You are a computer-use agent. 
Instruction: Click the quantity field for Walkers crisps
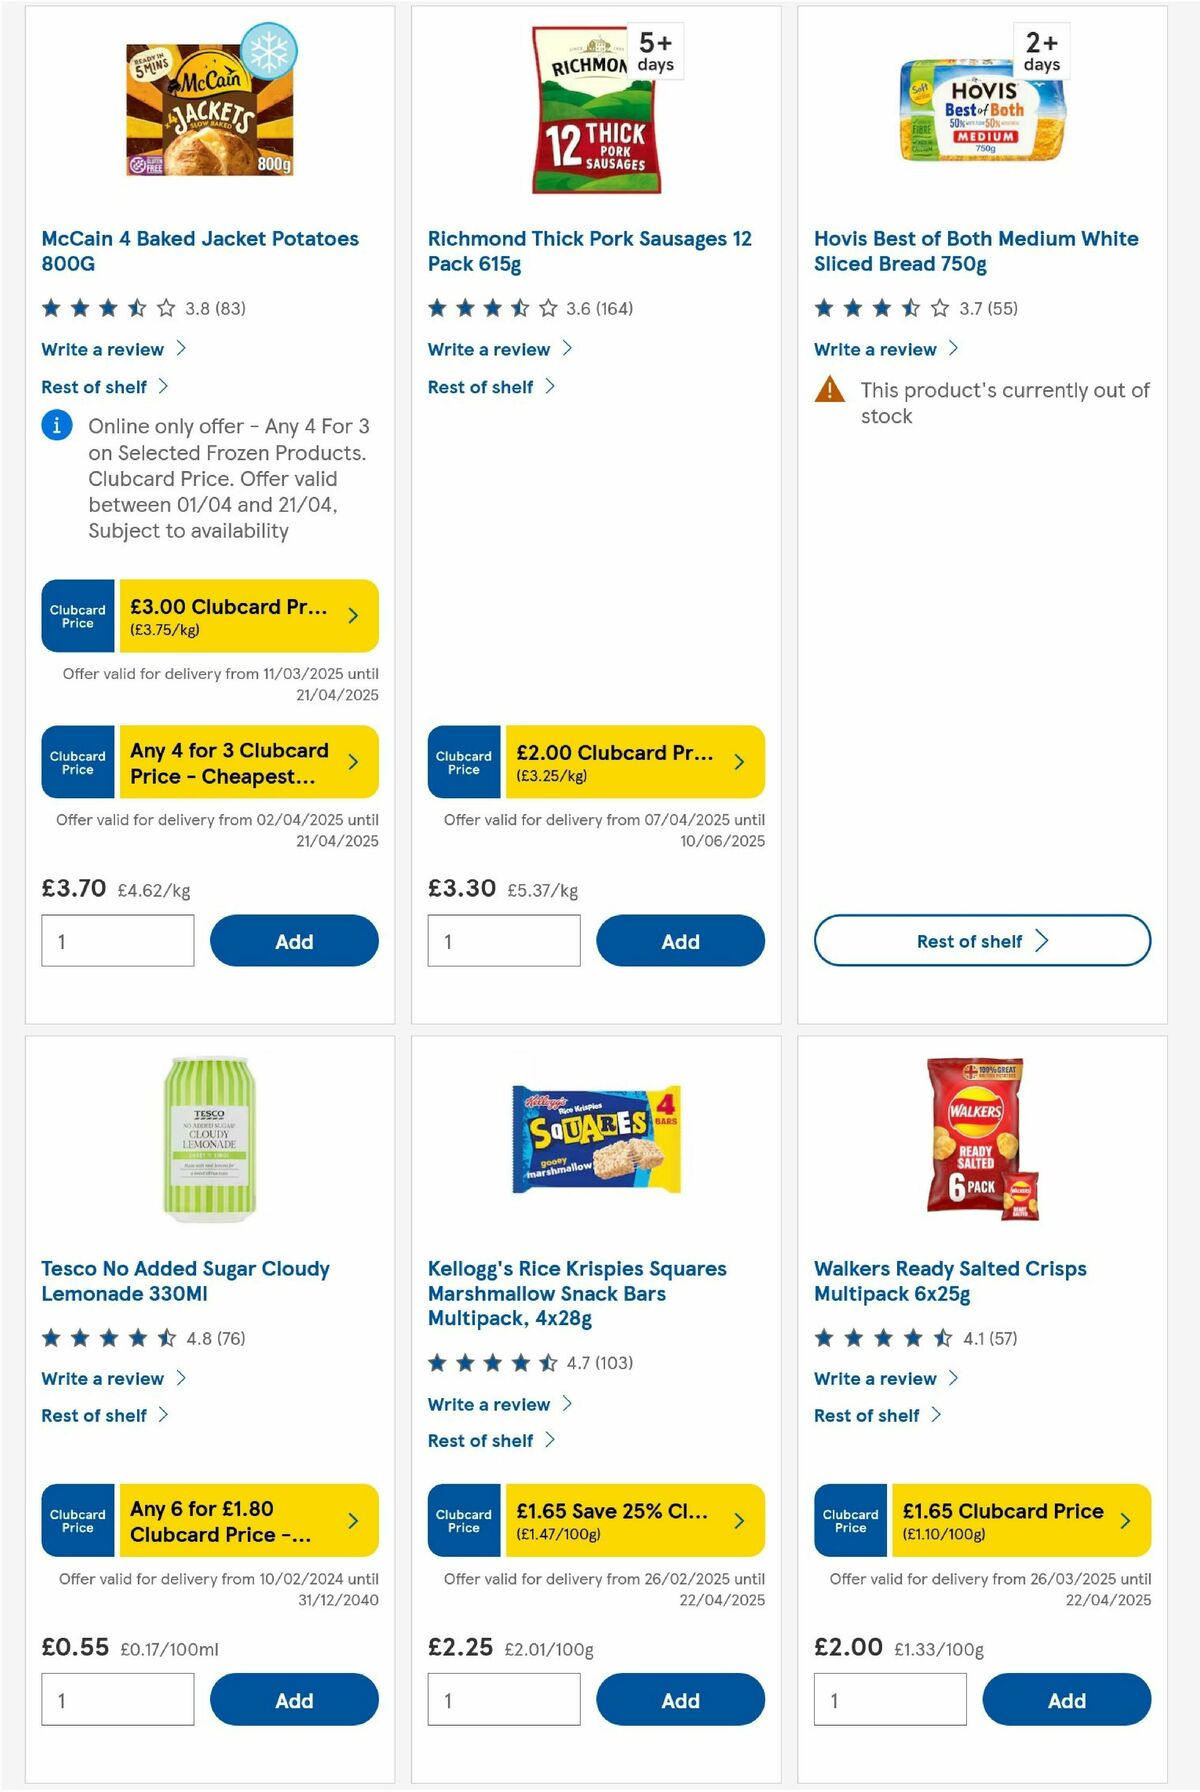click(889, 1700)
